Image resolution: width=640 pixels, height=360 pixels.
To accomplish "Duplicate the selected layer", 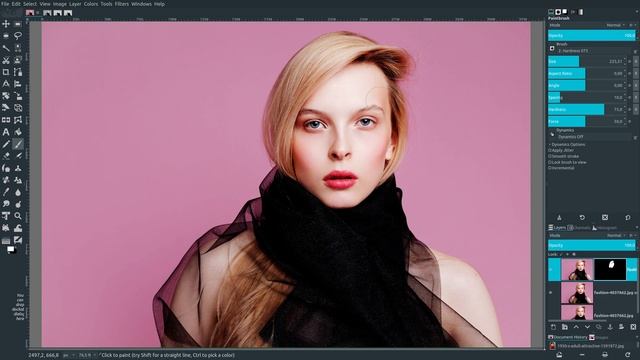I will pyautogui.click(x=599, y=327).
